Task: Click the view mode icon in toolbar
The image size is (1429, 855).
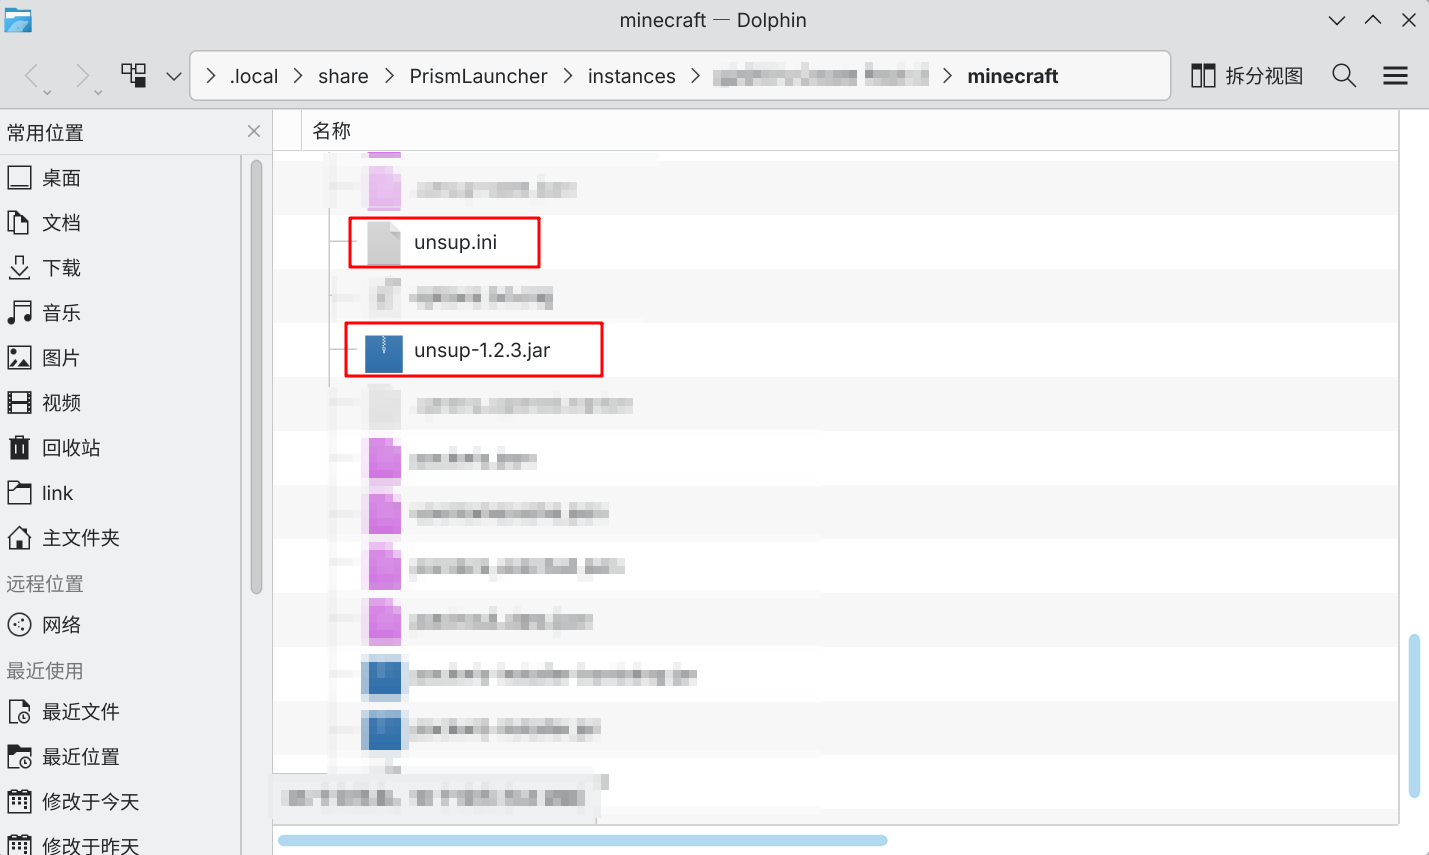Action: point(134,75)
